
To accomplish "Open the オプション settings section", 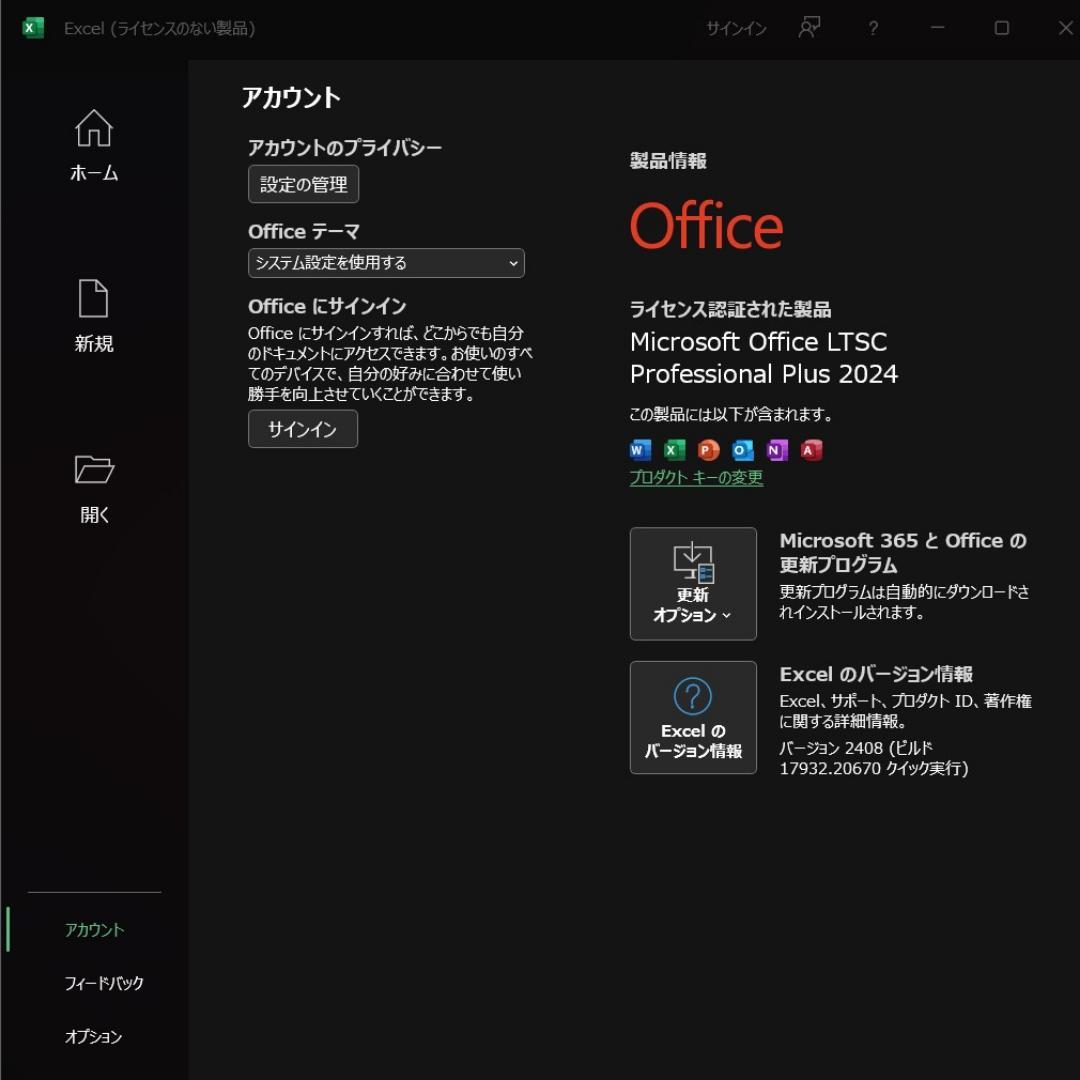I will tap(91, 1037).
